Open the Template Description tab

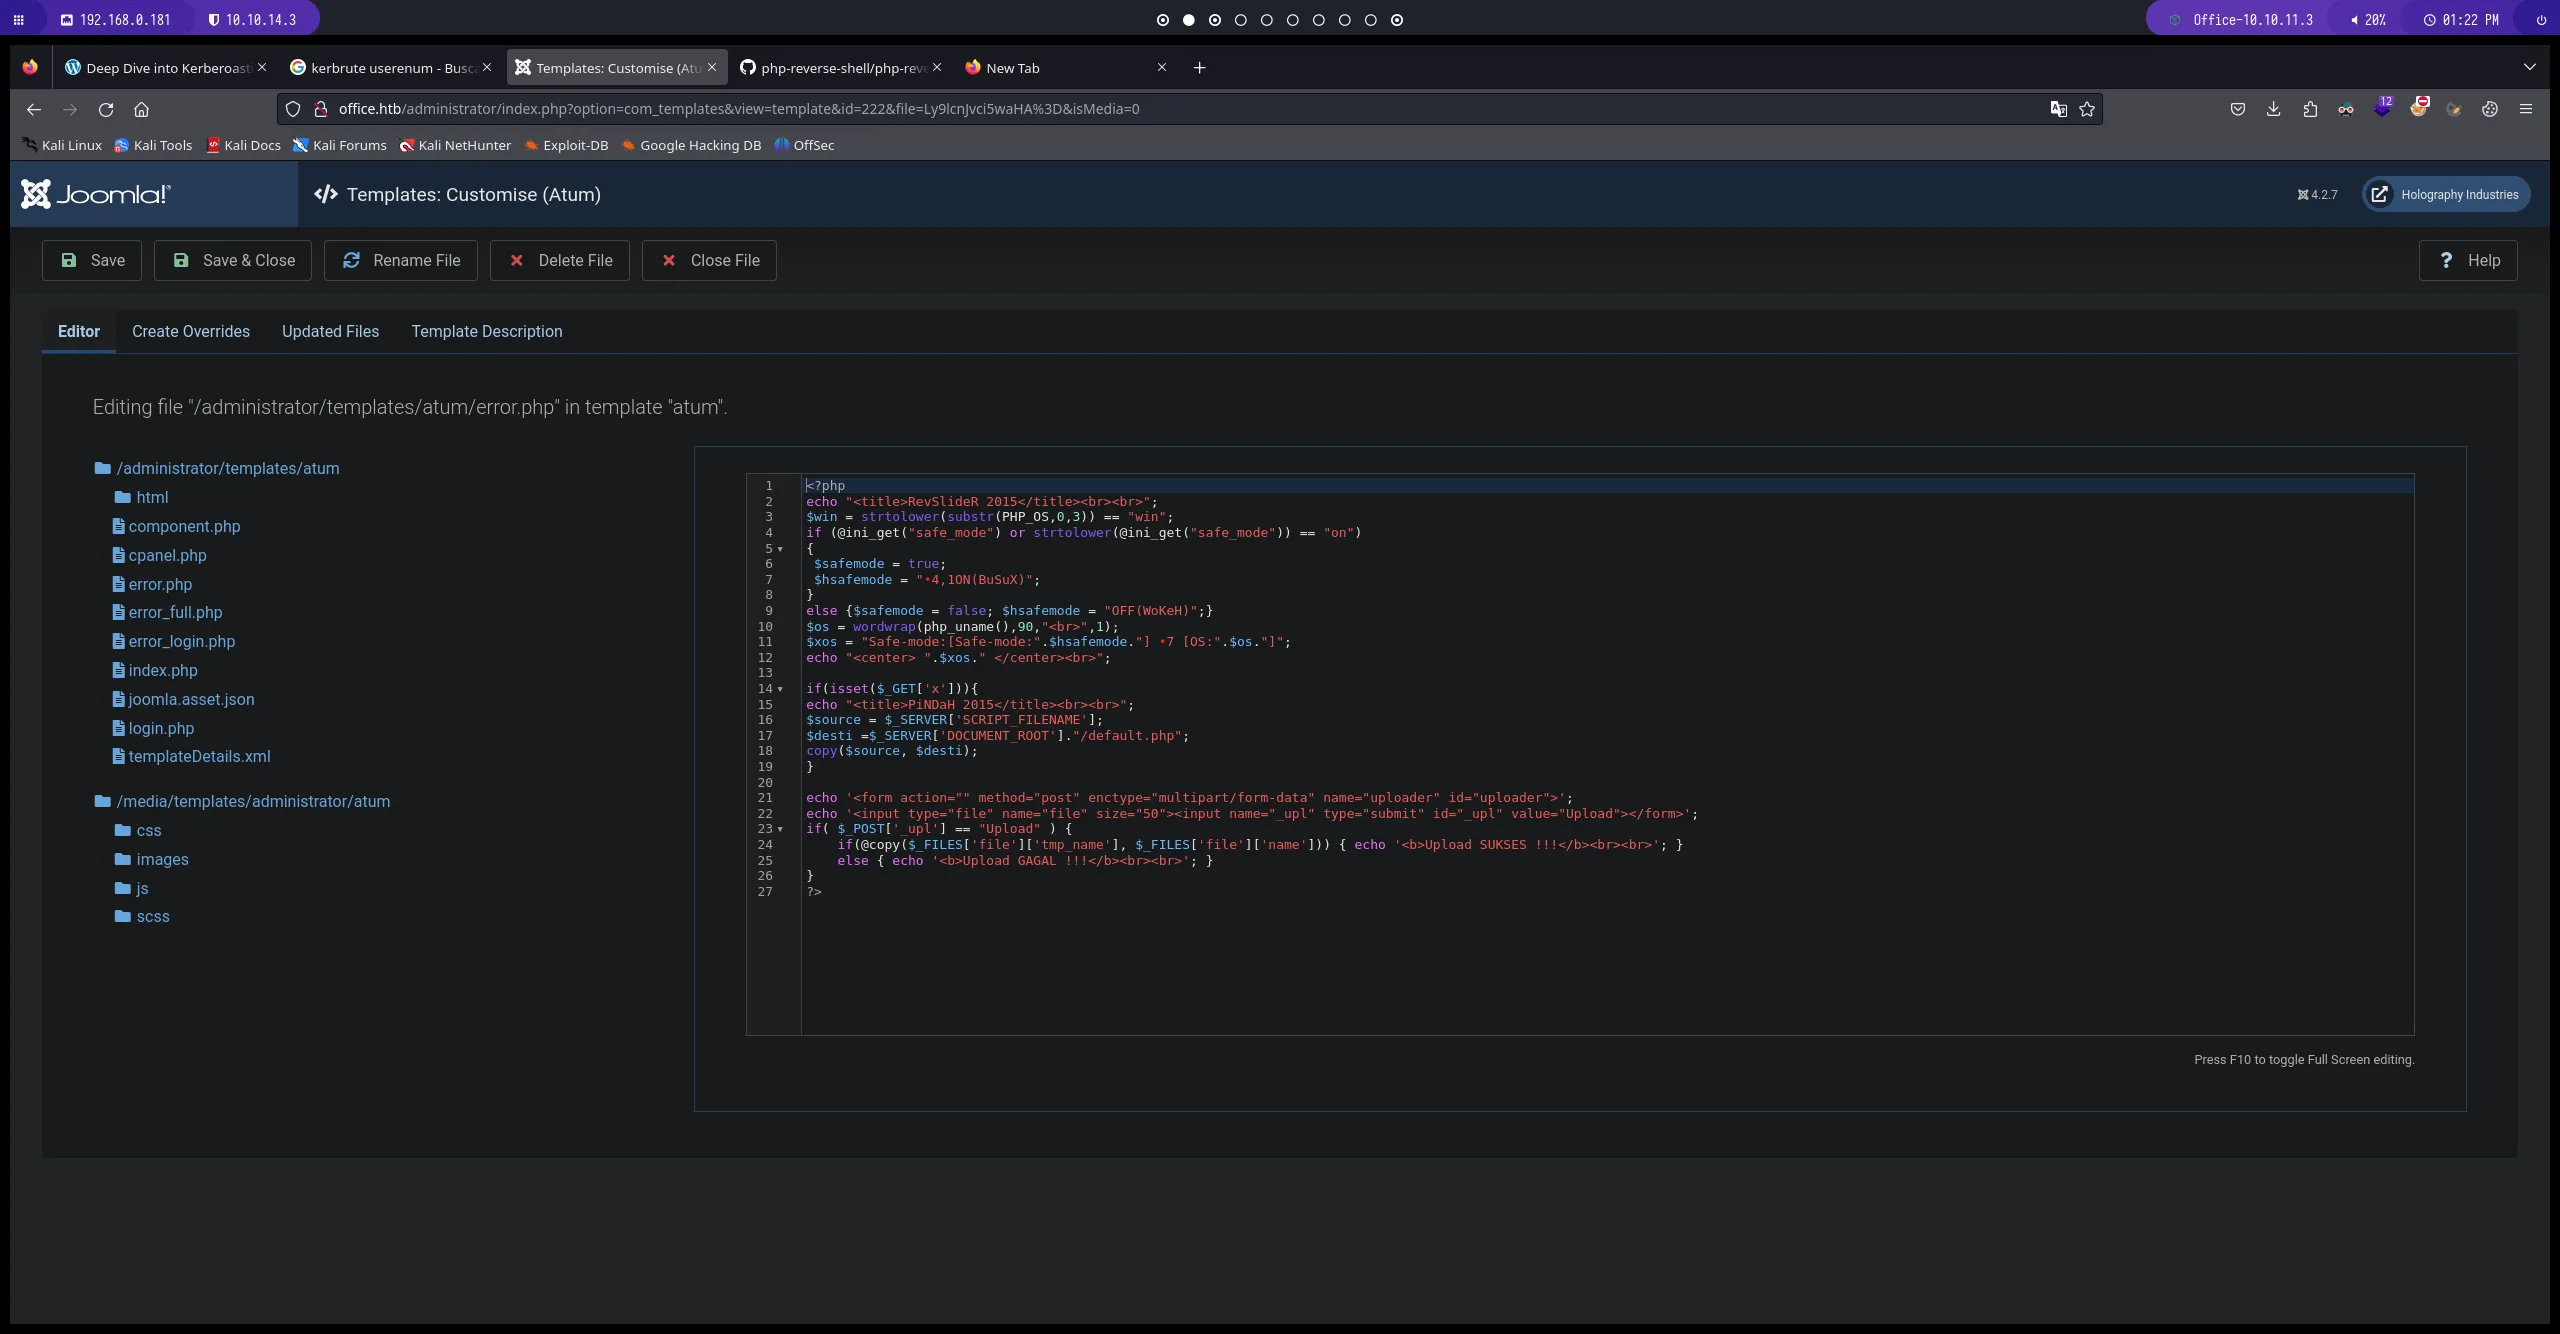(486, 331)
